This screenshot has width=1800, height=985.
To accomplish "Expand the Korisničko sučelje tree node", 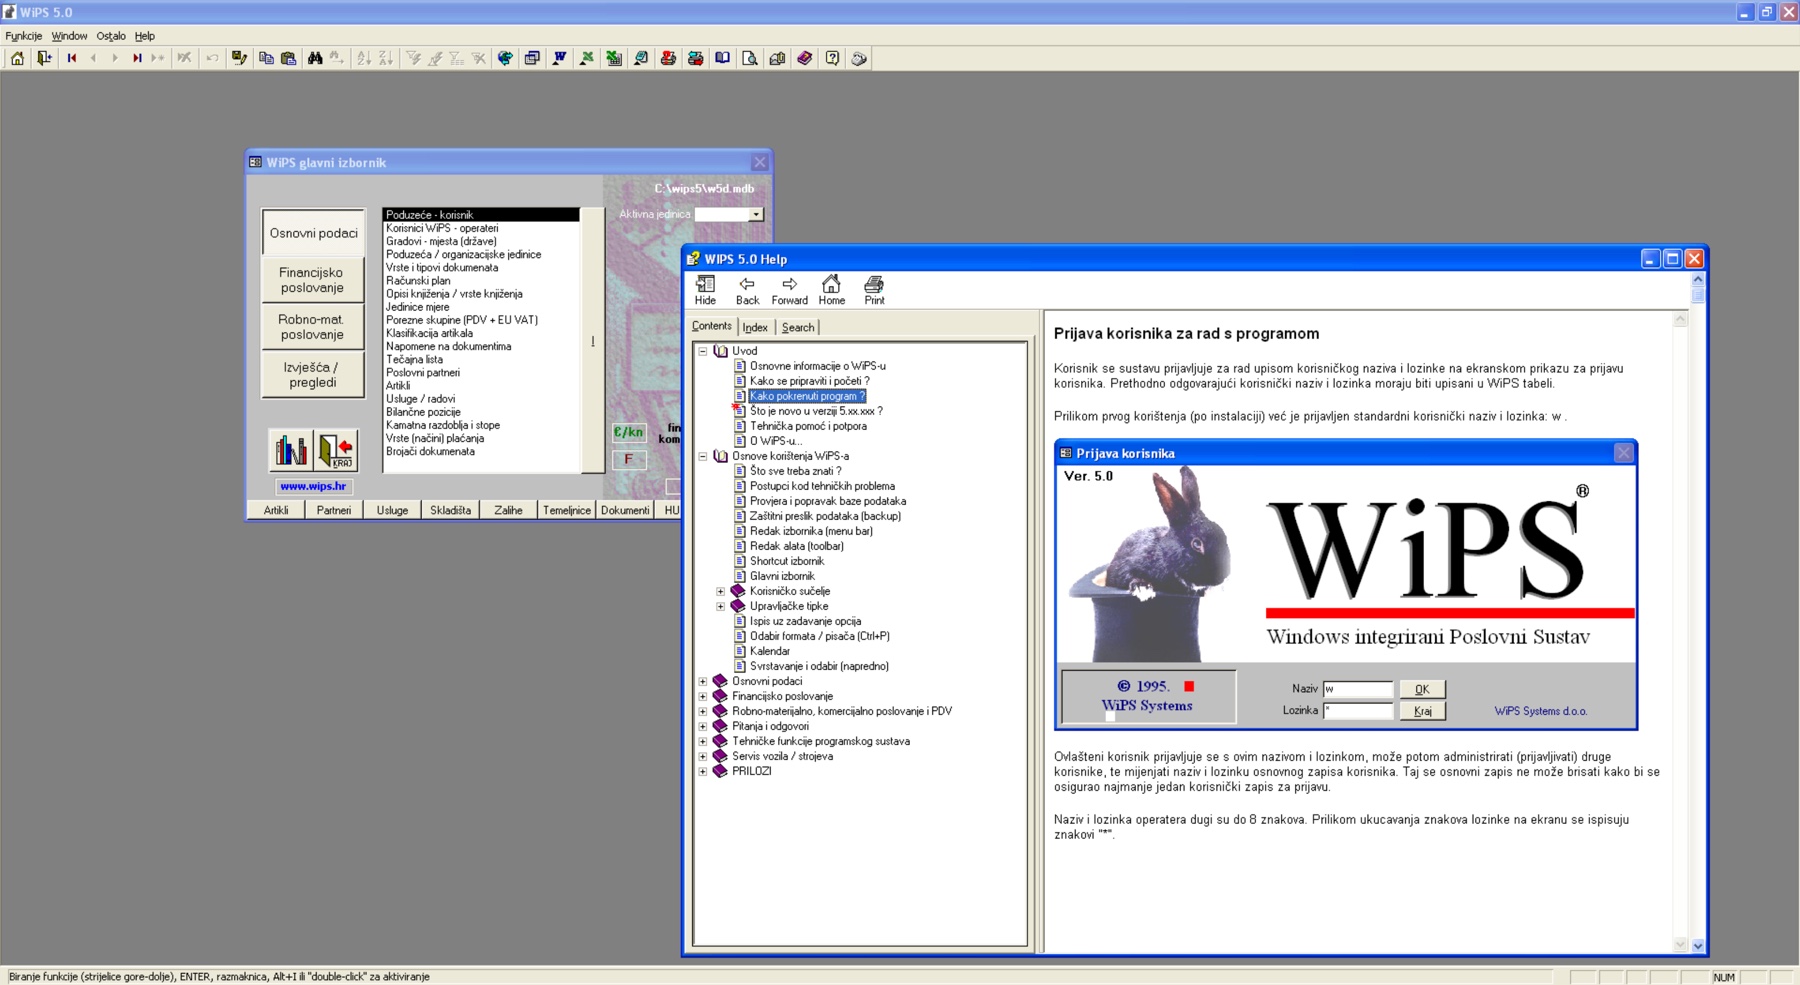I will coord(721,591).
